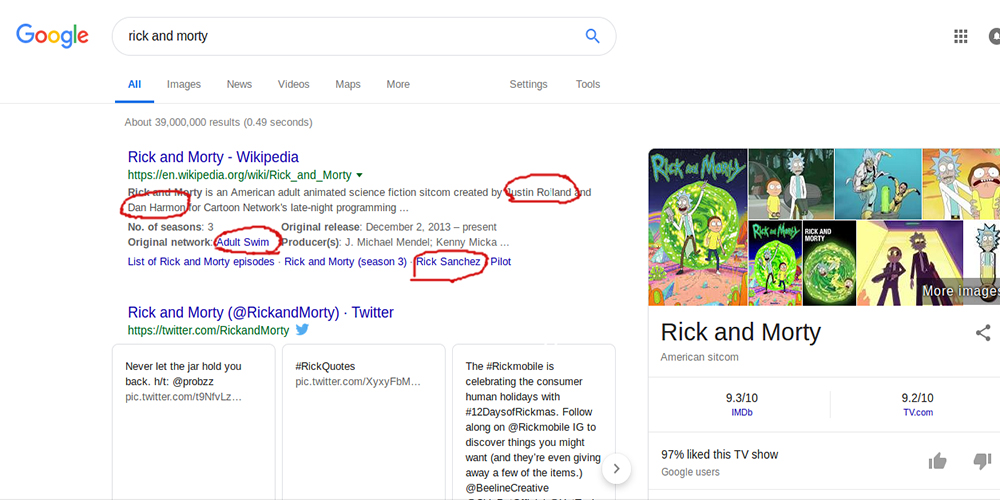Open Rick and Morty - Wikipedia result
Viewport: 1000px width, 500px height.
213,157
